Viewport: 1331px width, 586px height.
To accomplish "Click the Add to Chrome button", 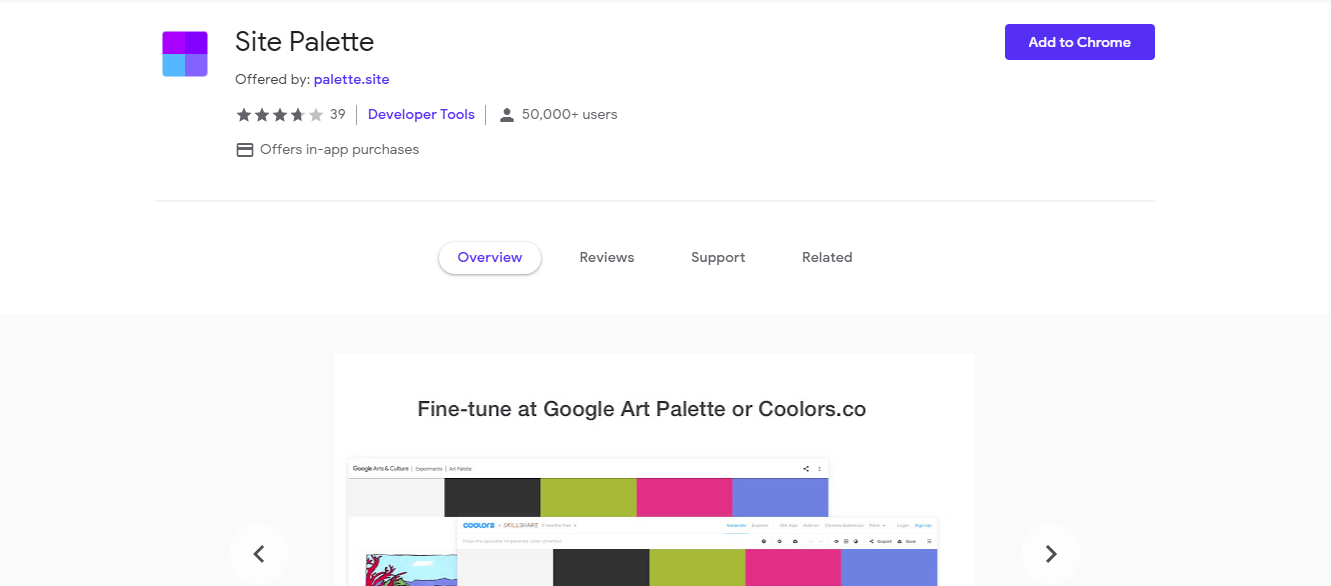I will pyautogui.click(x=1079, y=42).
